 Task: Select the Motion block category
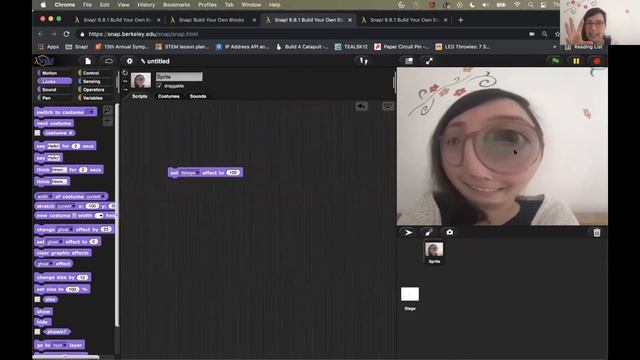(54, 73)
